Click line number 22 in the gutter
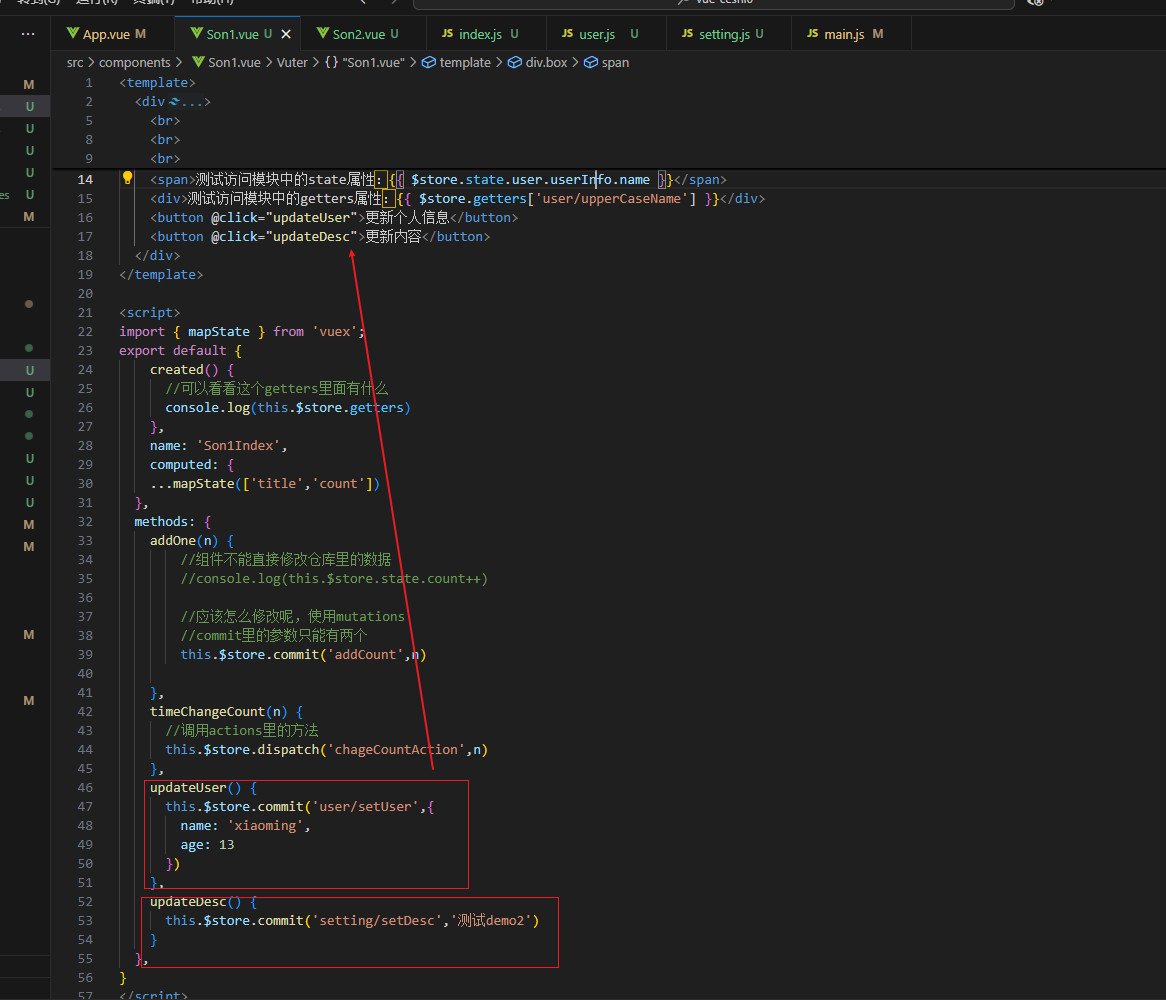 tap(86, 332)
